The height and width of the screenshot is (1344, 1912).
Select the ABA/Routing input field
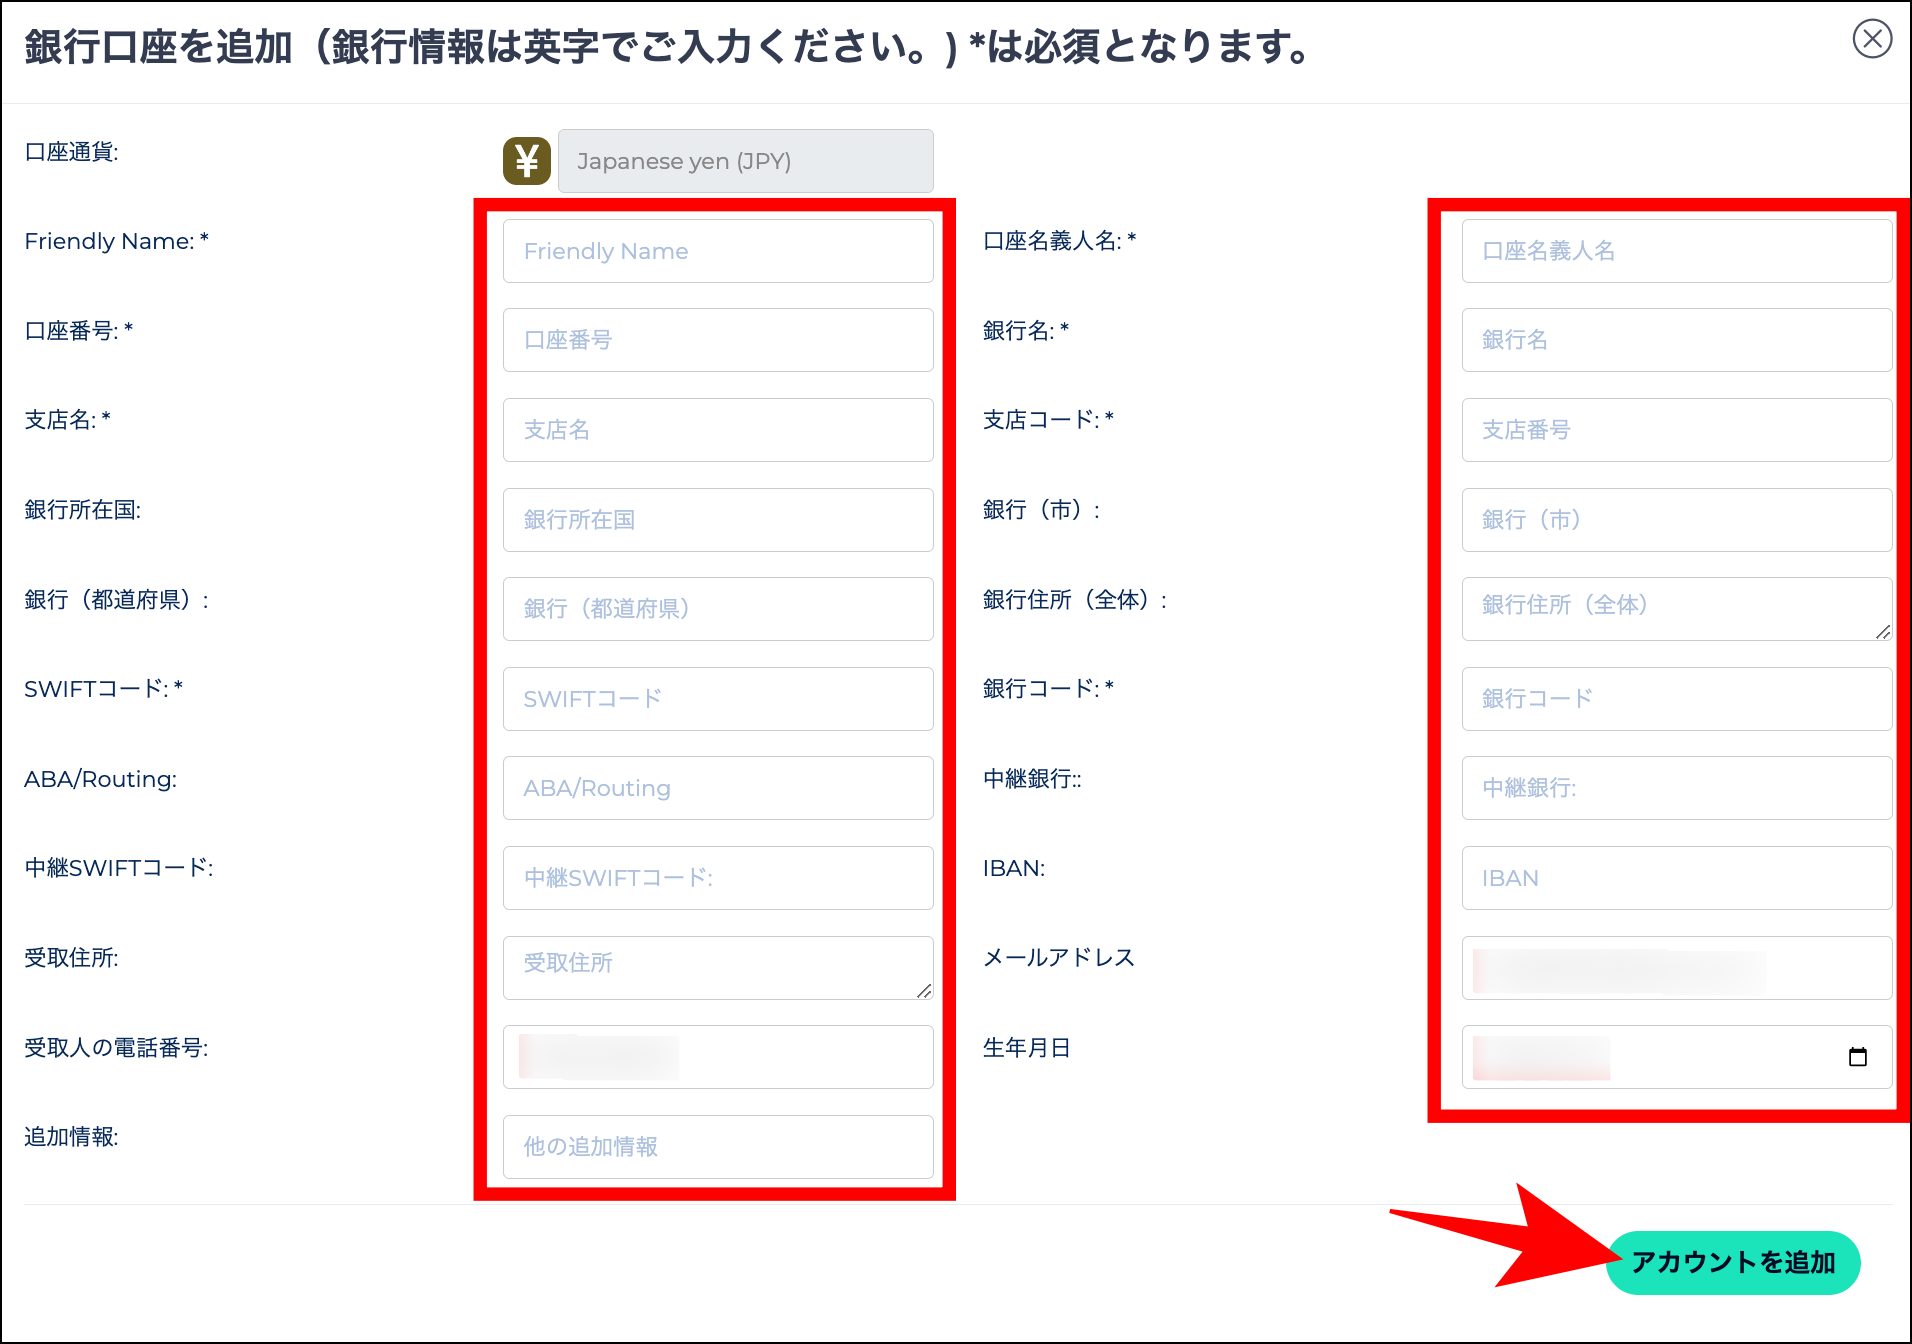coord(717,787)
